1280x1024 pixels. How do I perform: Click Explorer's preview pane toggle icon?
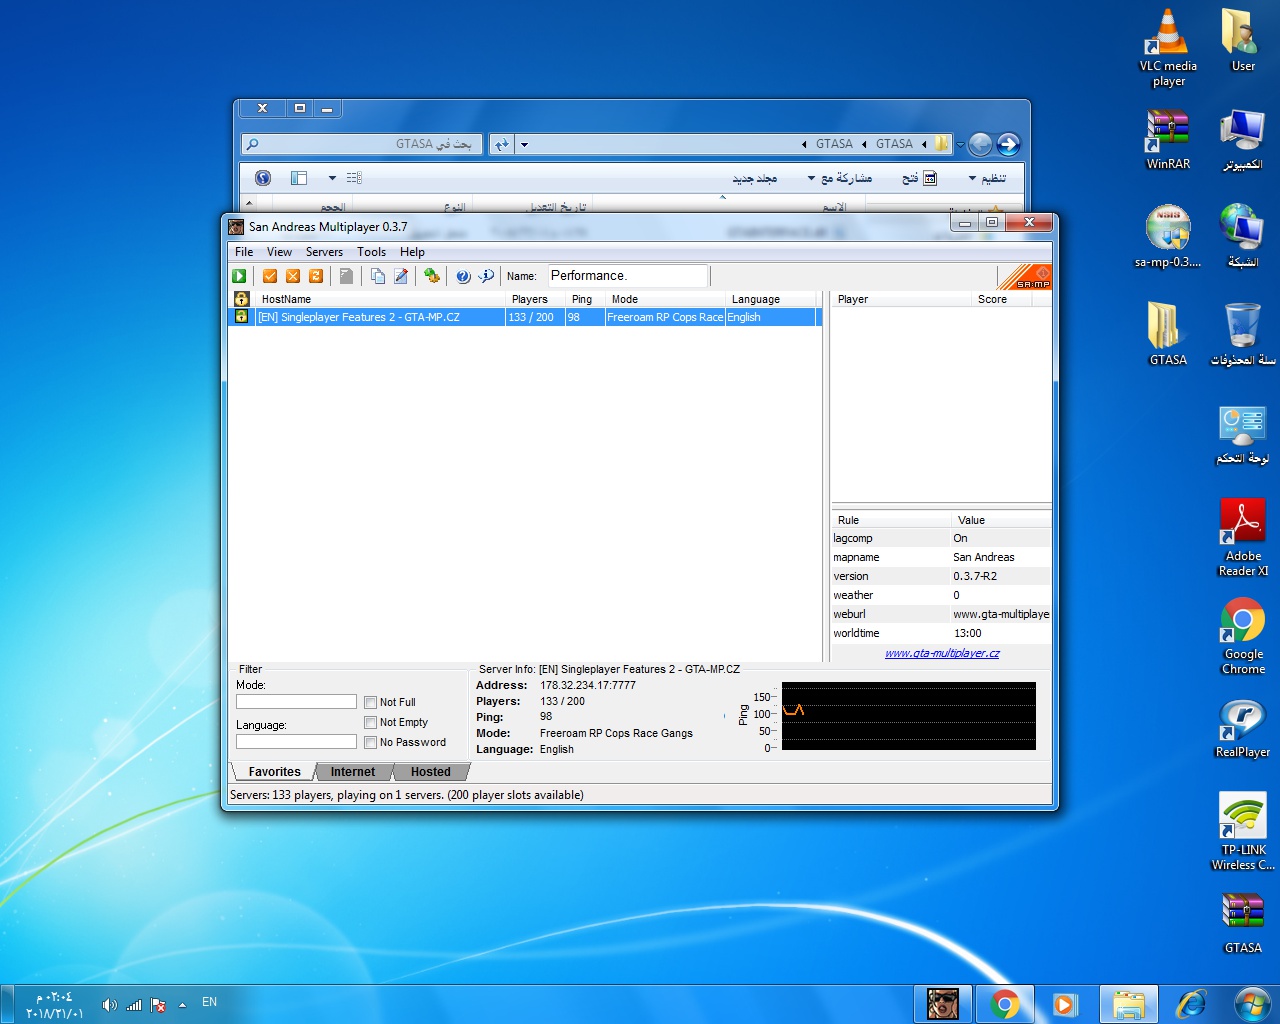pos(298,178)
